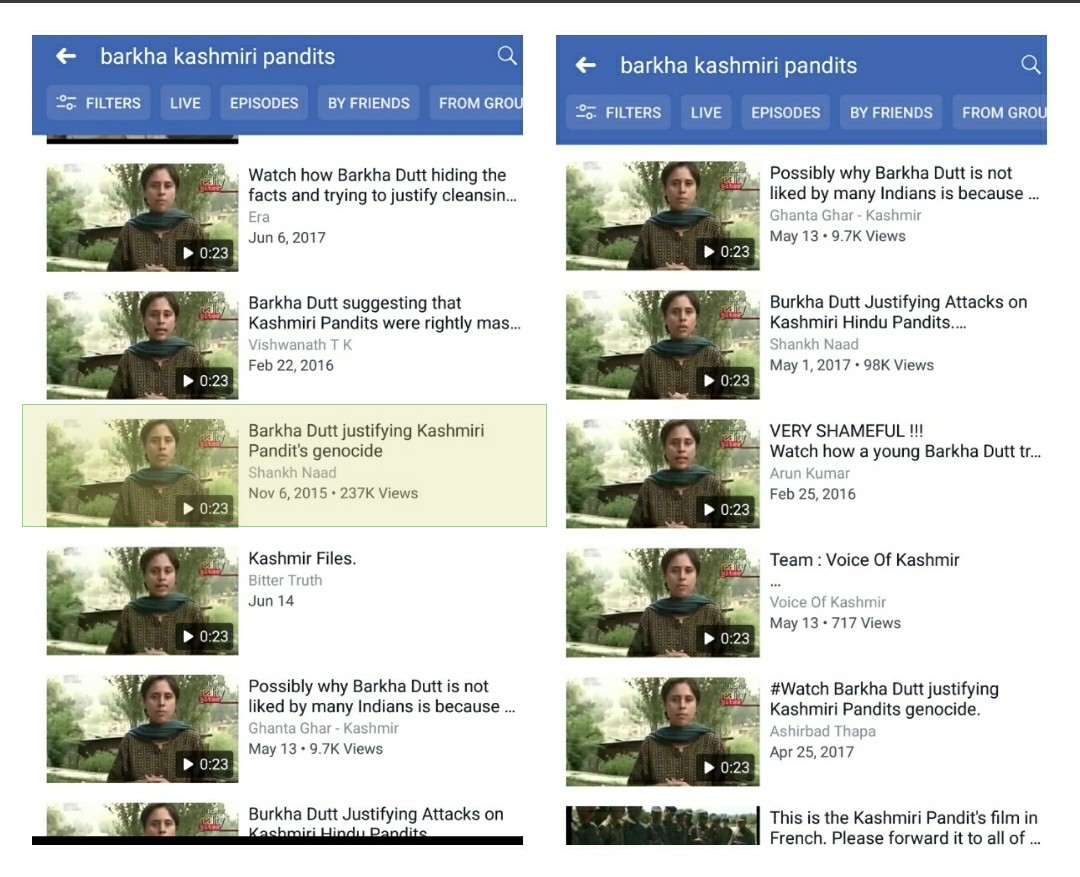Tap the back arrow in the right screenshot
Image resolution: width=1080 pixels, height=877 pixels.
pos(585,65)
